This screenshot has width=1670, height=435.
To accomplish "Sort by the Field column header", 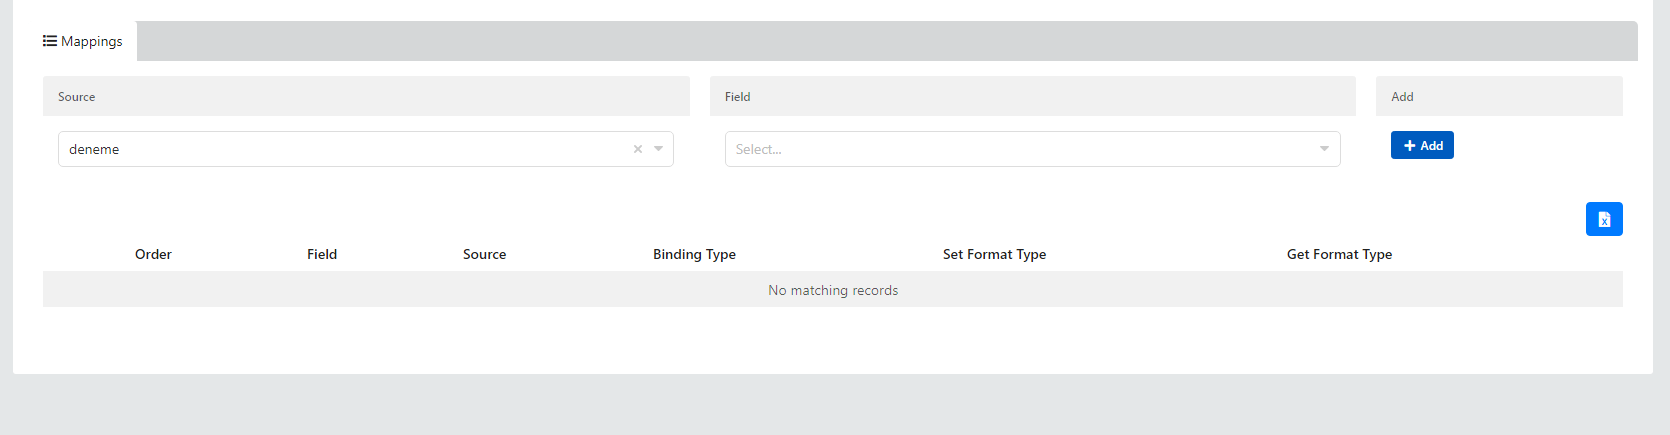I will click(322, 254).
